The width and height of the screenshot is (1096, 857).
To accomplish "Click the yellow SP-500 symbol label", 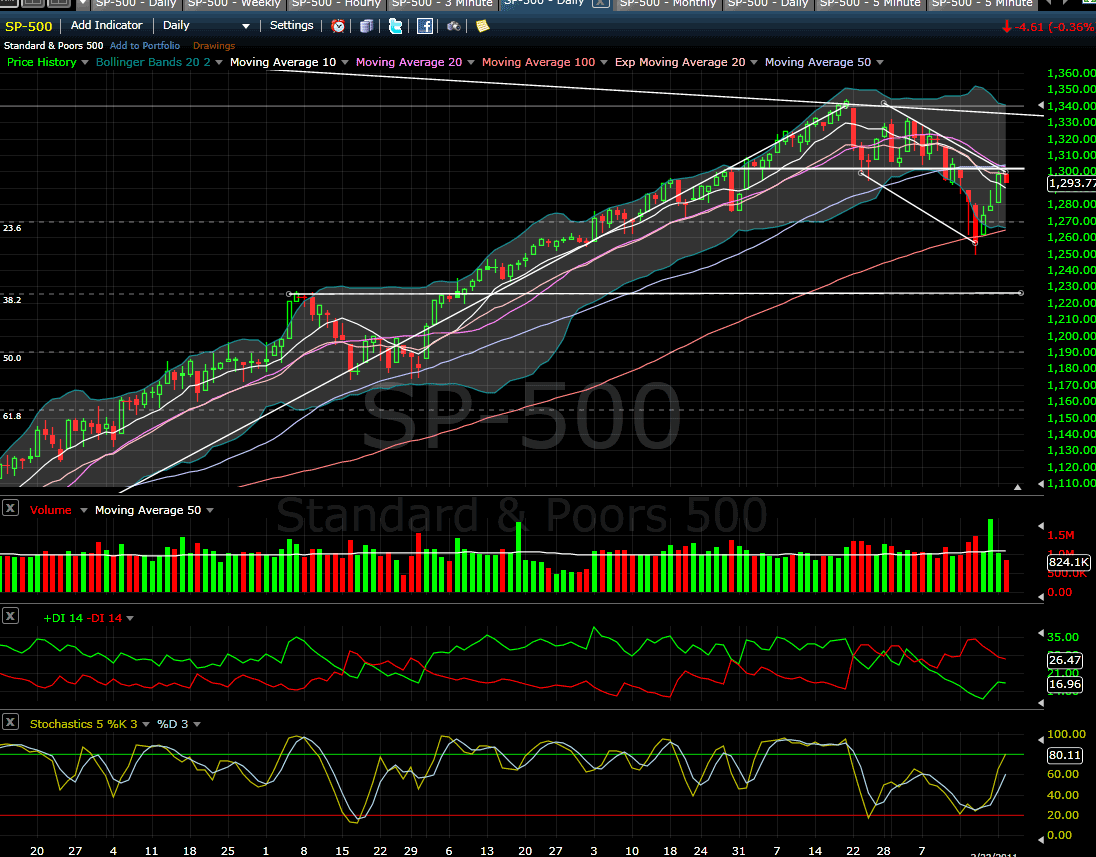I will pos(29,27).
